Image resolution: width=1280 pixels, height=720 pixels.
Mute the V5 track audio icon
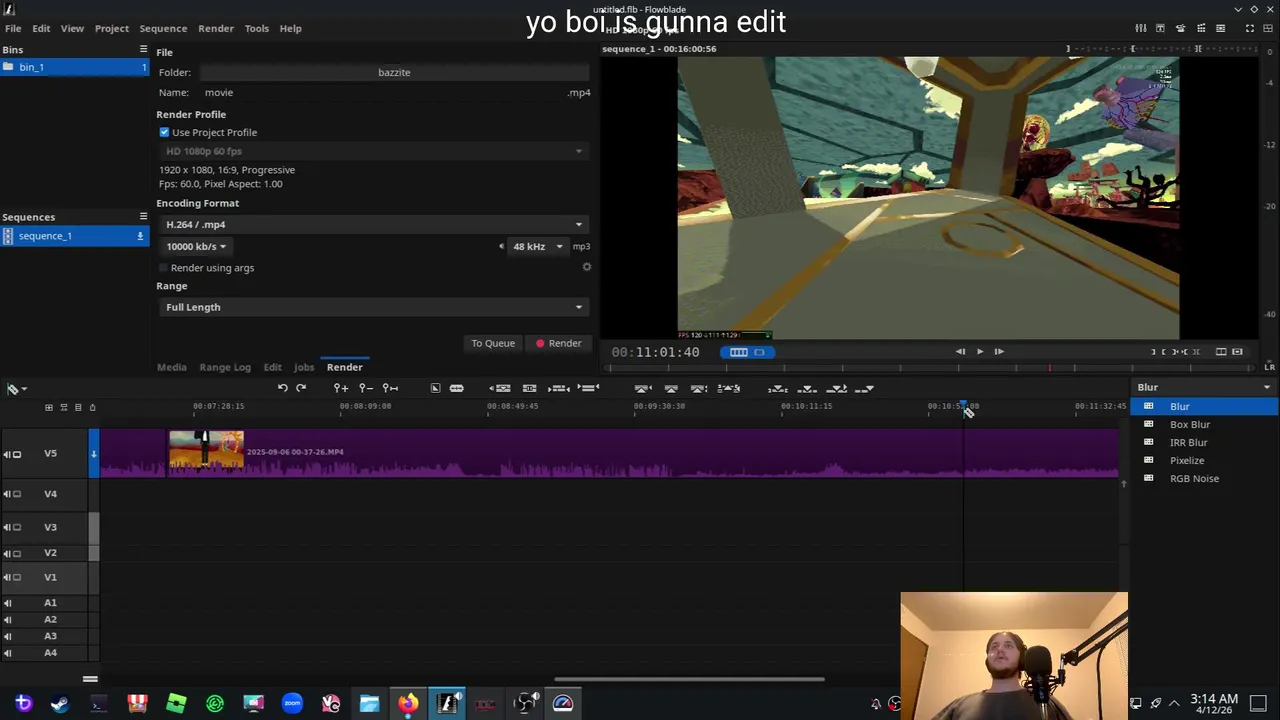click(x=7, y=454)
